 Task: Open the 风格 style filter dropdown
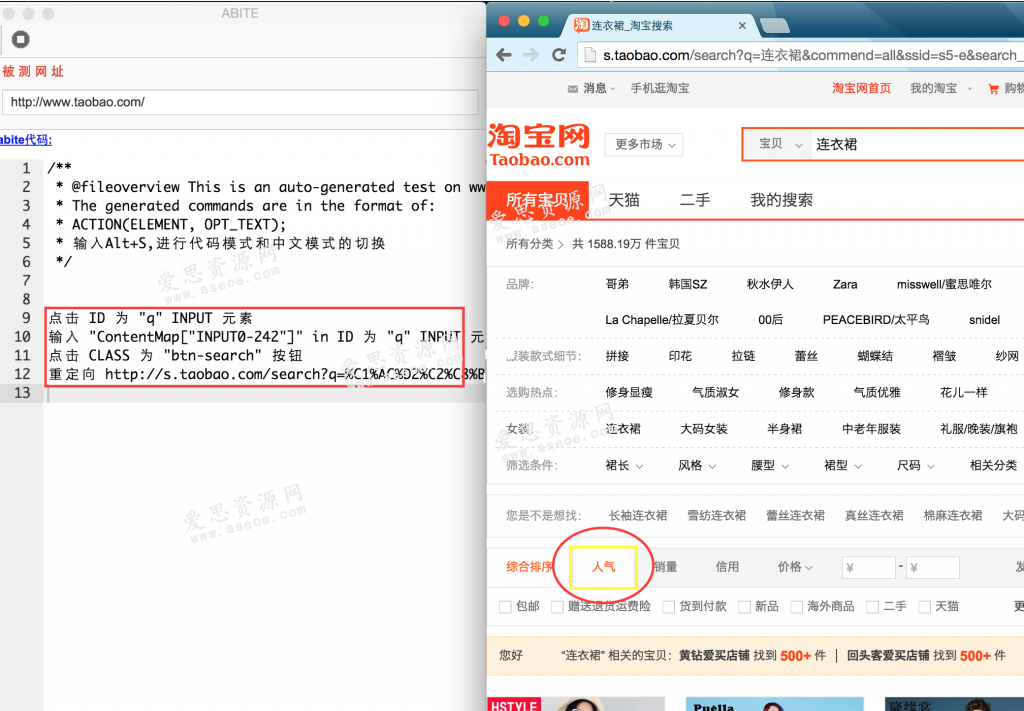696,465
